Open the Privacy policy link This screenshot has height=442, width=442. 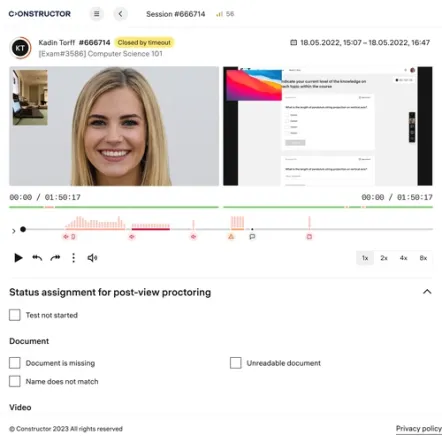pos(419,429)
